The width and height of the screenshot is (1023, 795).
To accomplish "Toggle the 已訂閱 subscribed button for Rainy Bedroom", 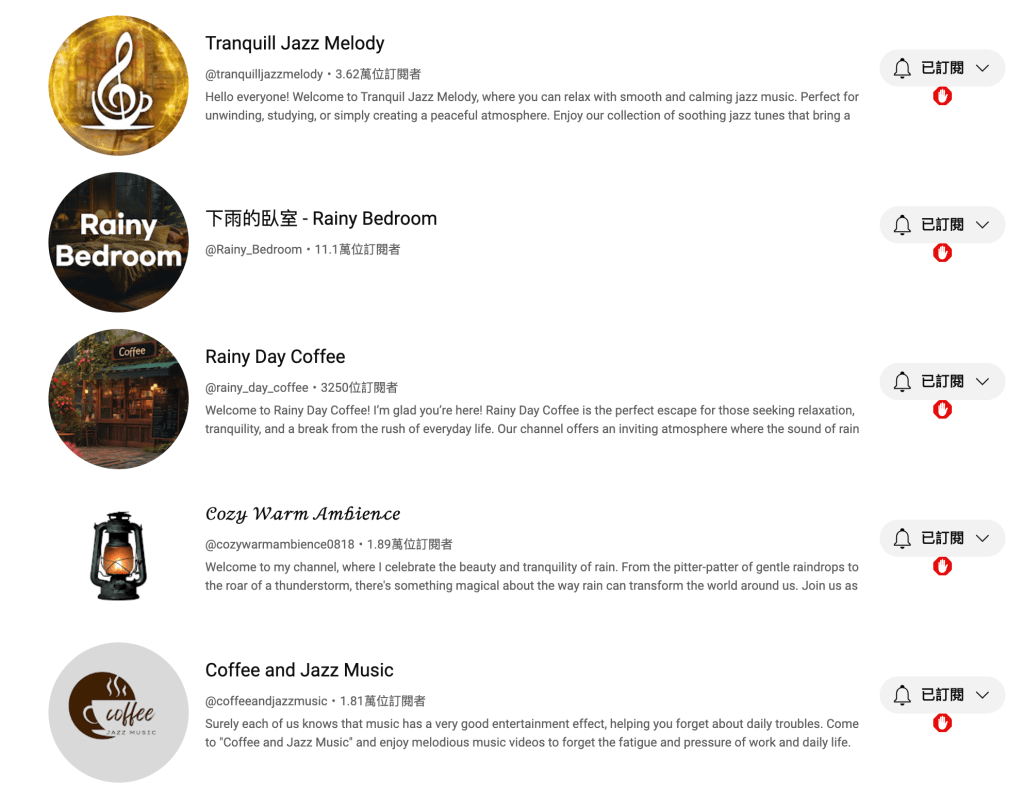I will click(x=942, y=224).
